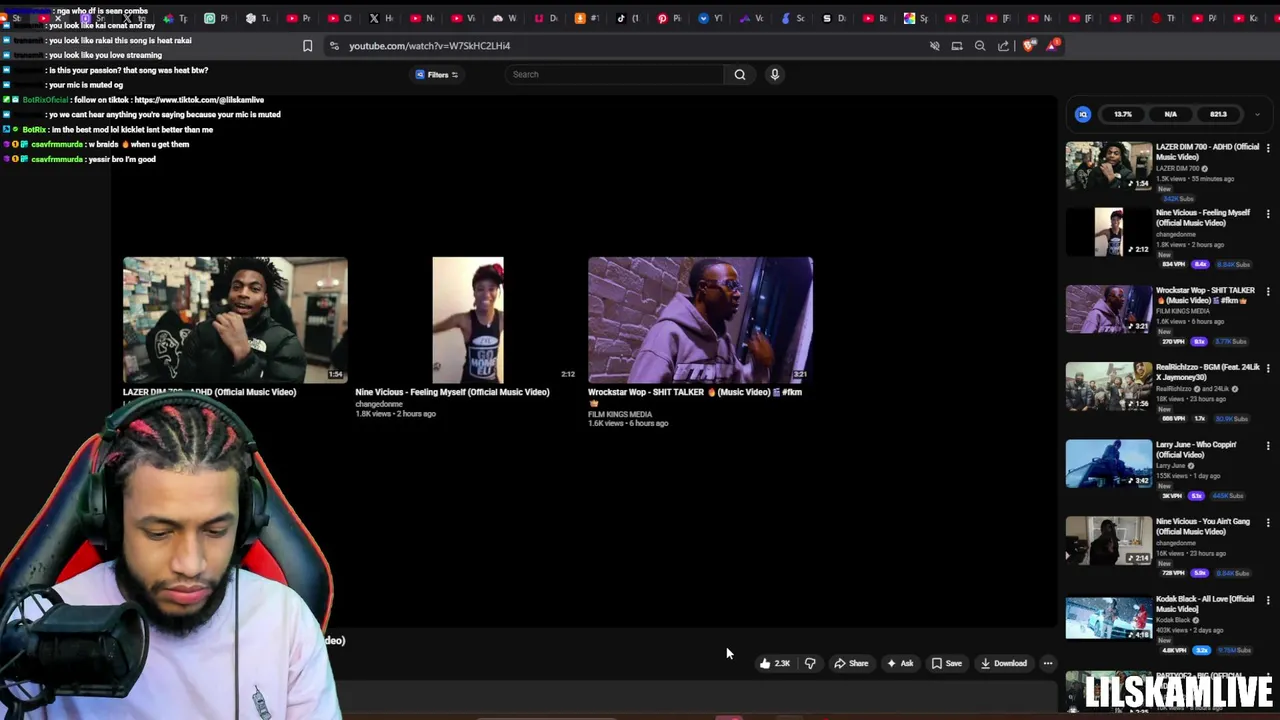Image resolution: width=1280 pixels, height=720 pixels.
Task: Click the zoom magnifier icon in address bar
Action: (x=980, y=46)
